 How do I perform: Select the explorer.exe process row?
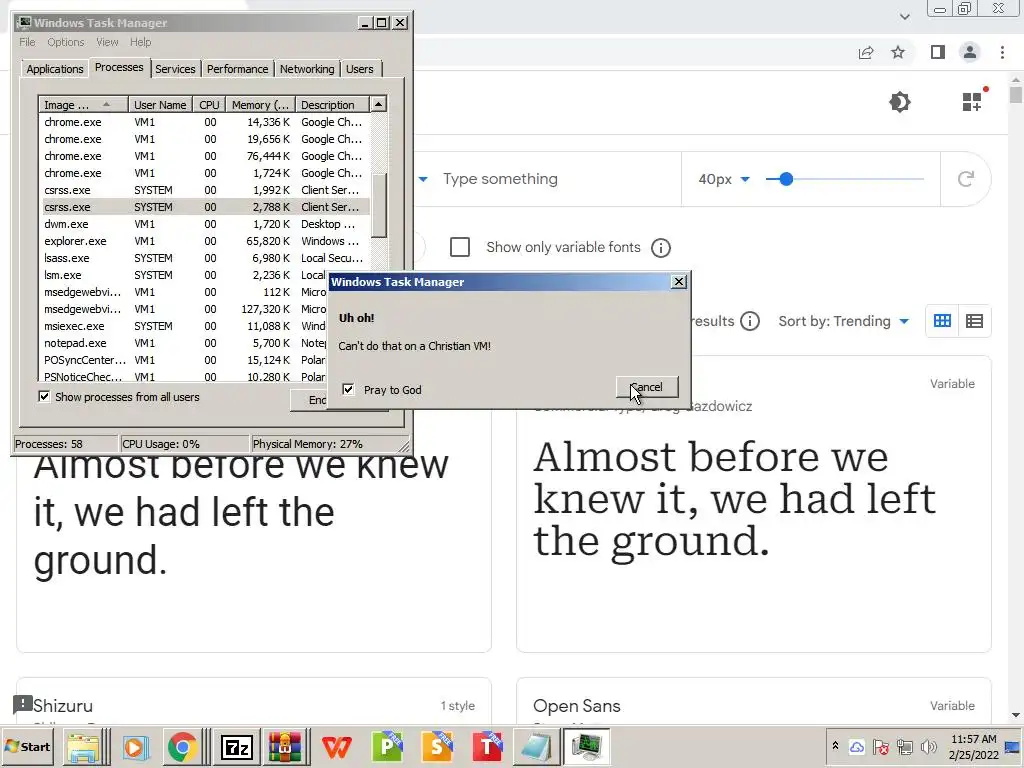(204, 241)
